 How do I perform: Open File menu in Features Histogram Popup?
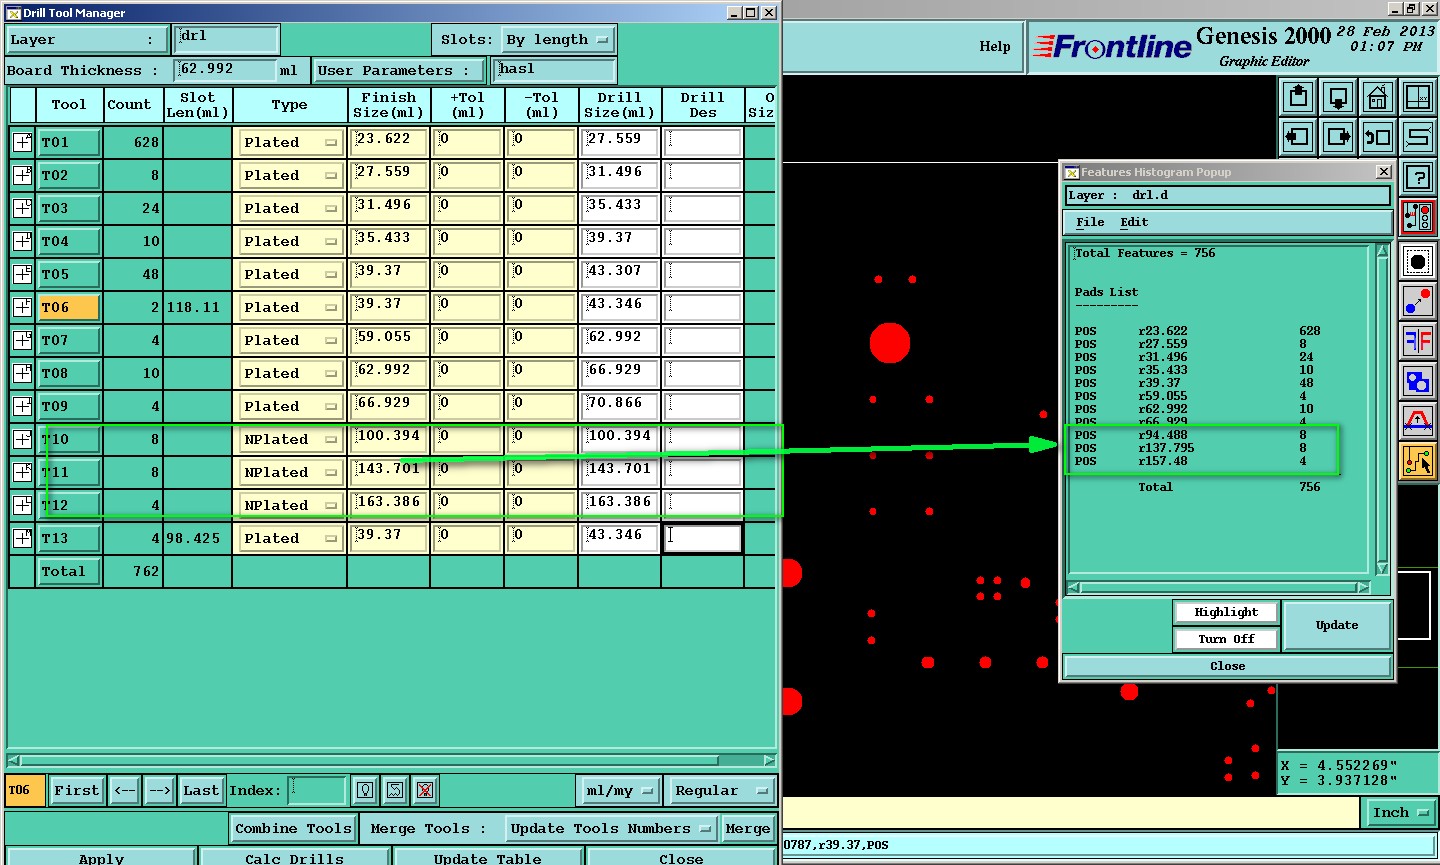pyautogui.click(x=1090, y=222)
